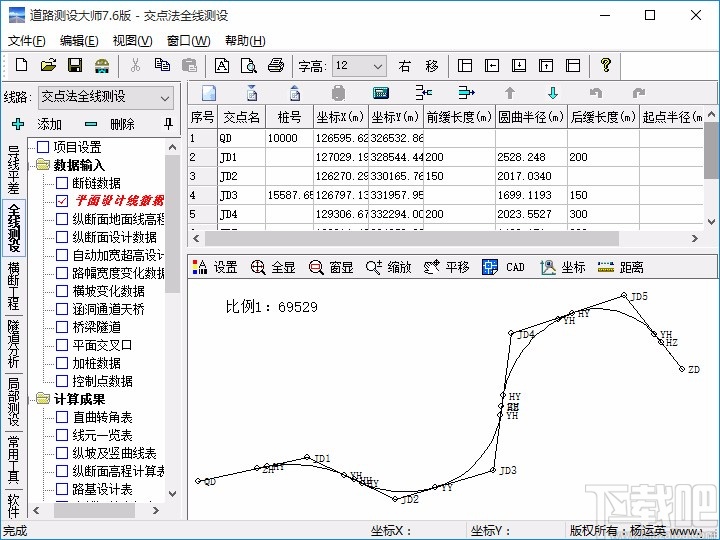Switch to the 横断工程 side tab

coord(14,285)
